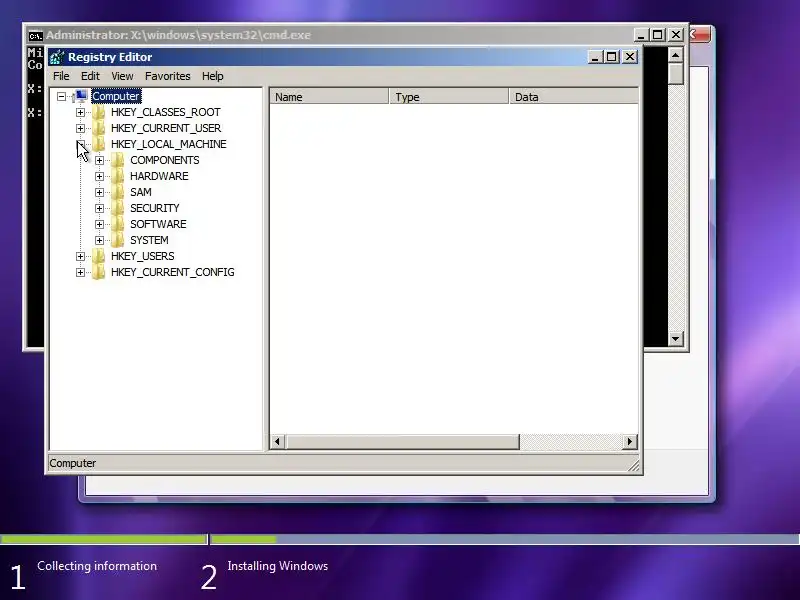Select the SAM key label
Image resolution: width=800 pixels, height=600 pixels.
coord(141,192)
